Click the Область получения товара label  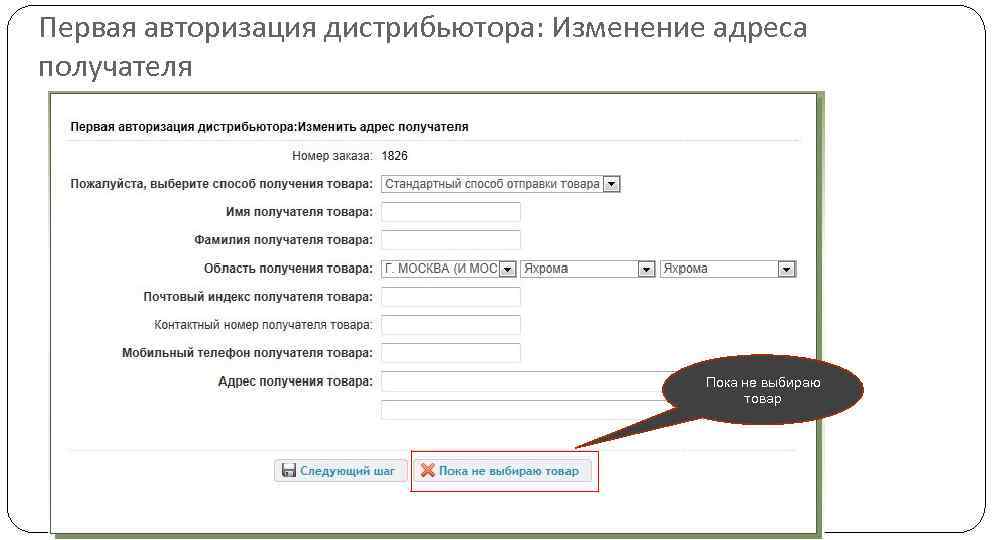coord(288,269)
